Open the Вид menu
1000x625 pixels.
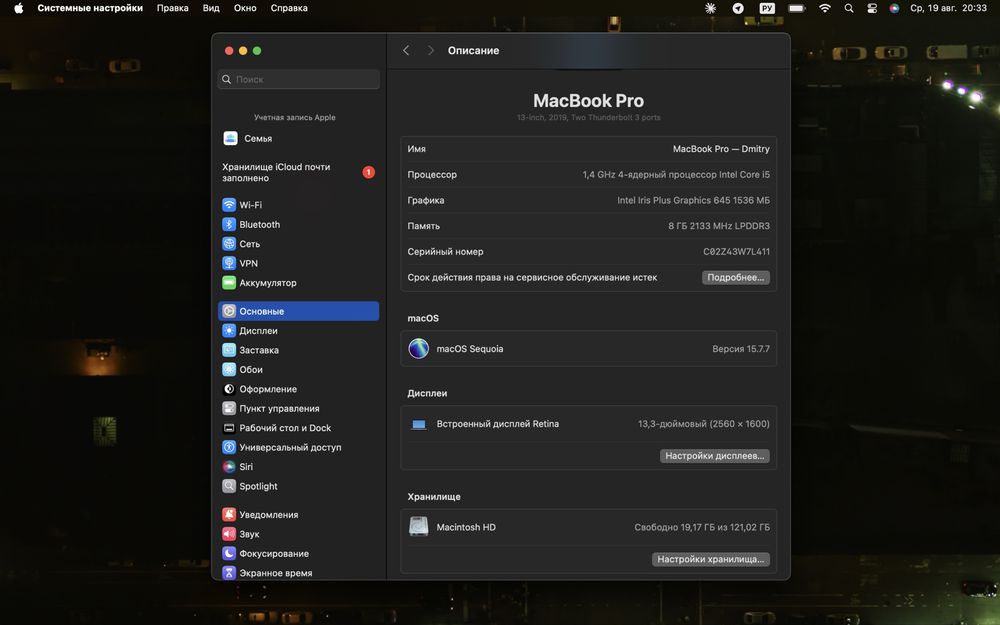point(211,8)
